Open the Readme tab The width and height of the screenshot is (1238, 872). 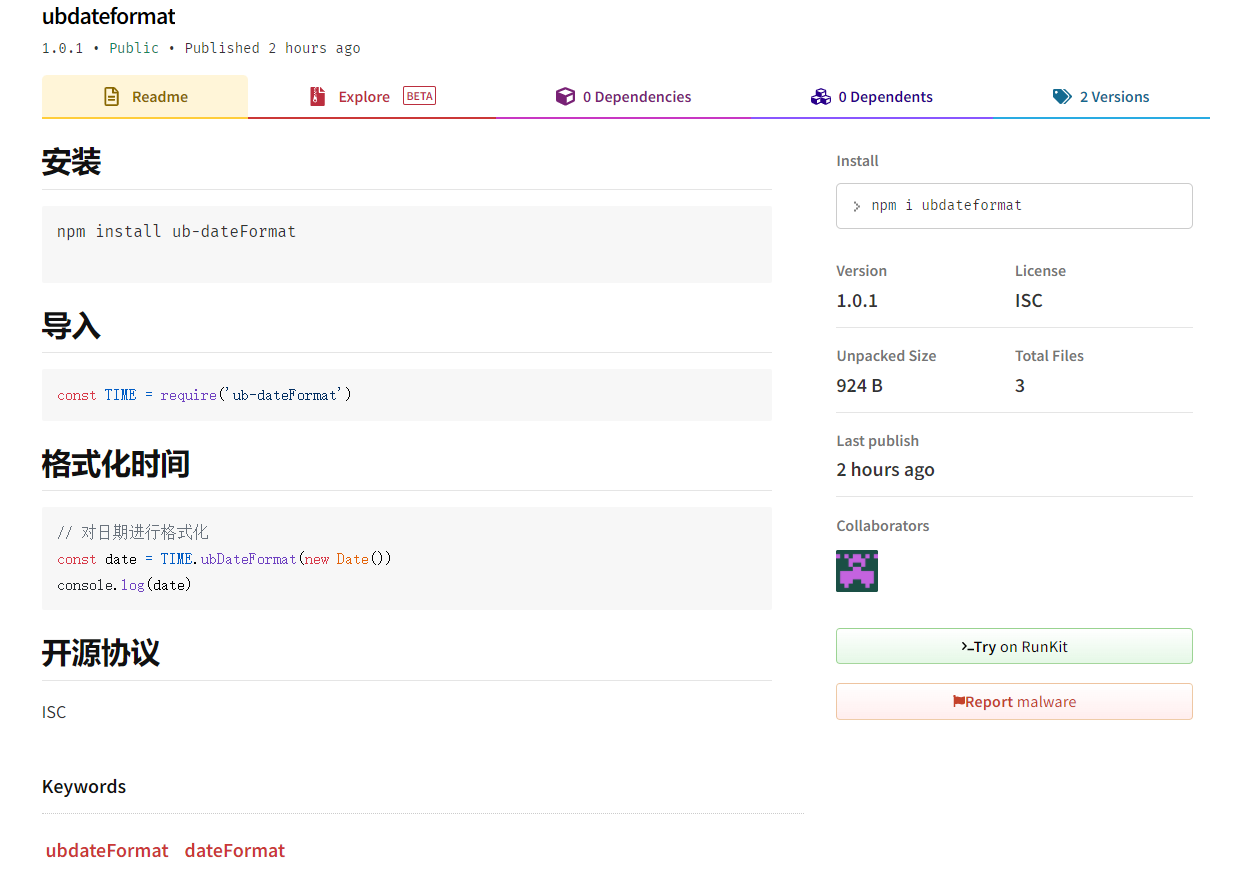point(145,97)
